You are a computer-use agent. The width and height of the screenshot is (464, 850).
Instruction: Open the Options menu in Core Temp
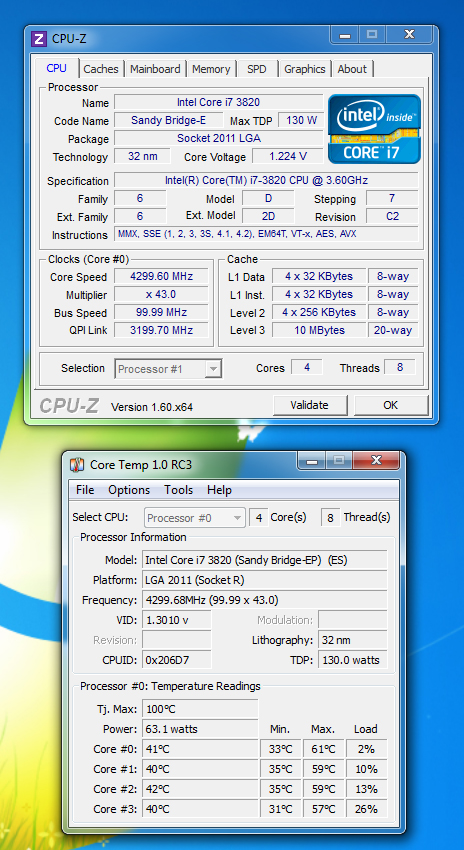coord(129,490)
